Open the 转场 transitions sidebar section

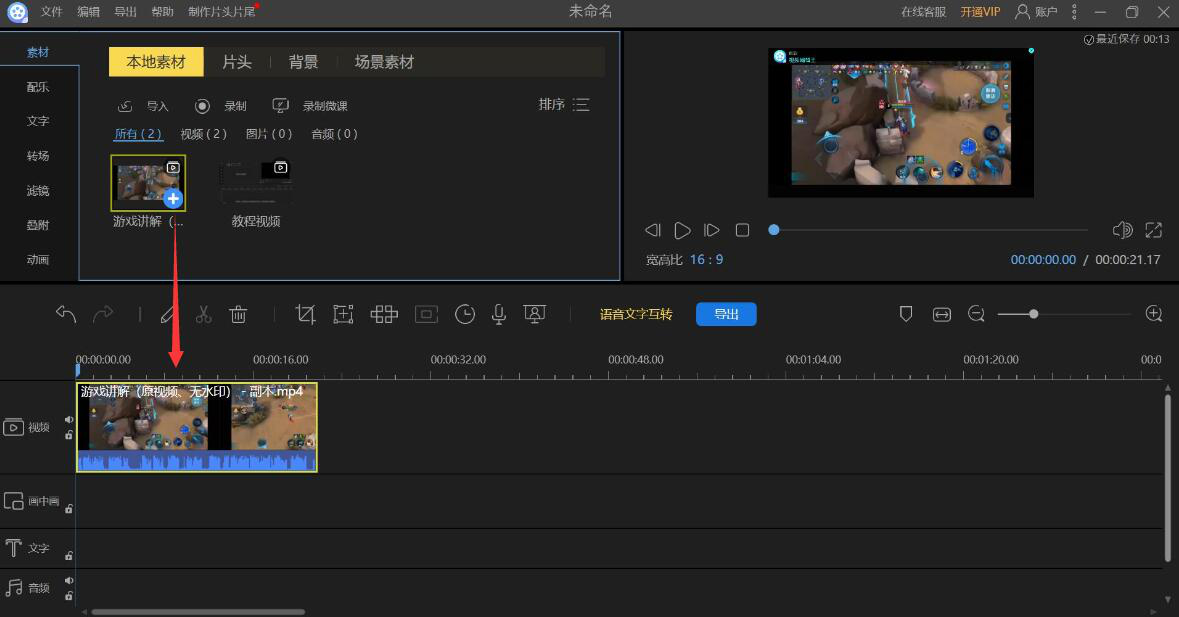(x=38, y=156)
